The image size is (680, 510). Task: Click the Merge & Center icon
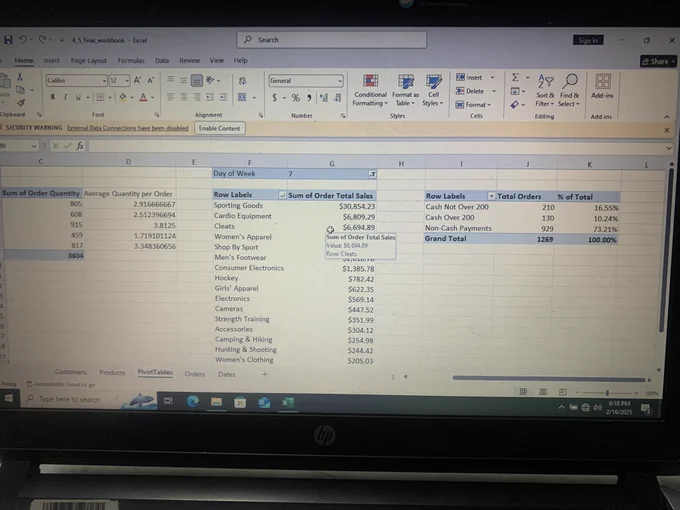click(x=242, y=97)
